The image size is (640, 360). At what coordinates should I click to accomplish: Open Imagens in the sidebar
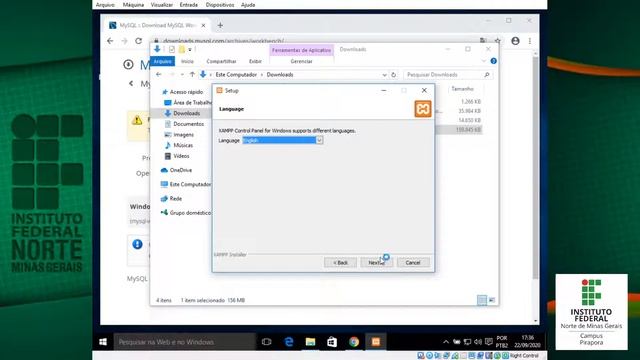pos(183,134)
